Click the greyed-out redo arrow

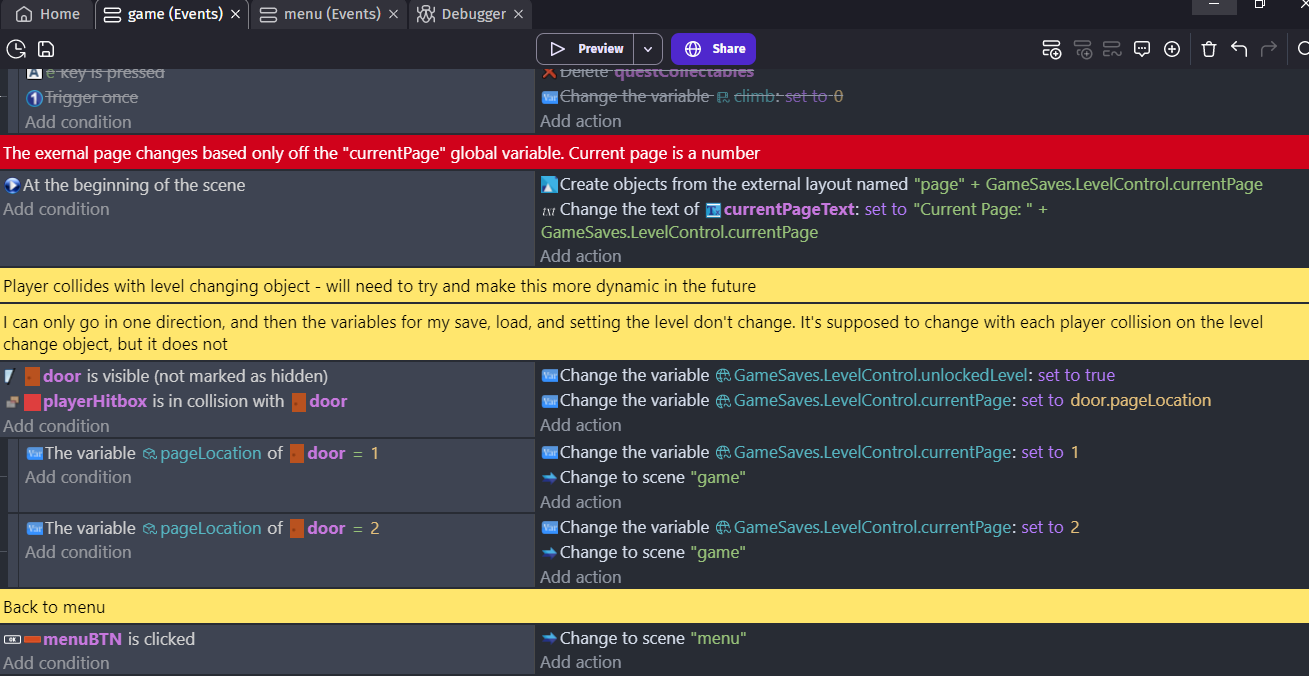pyautogui.click(x=1269, y=49)
